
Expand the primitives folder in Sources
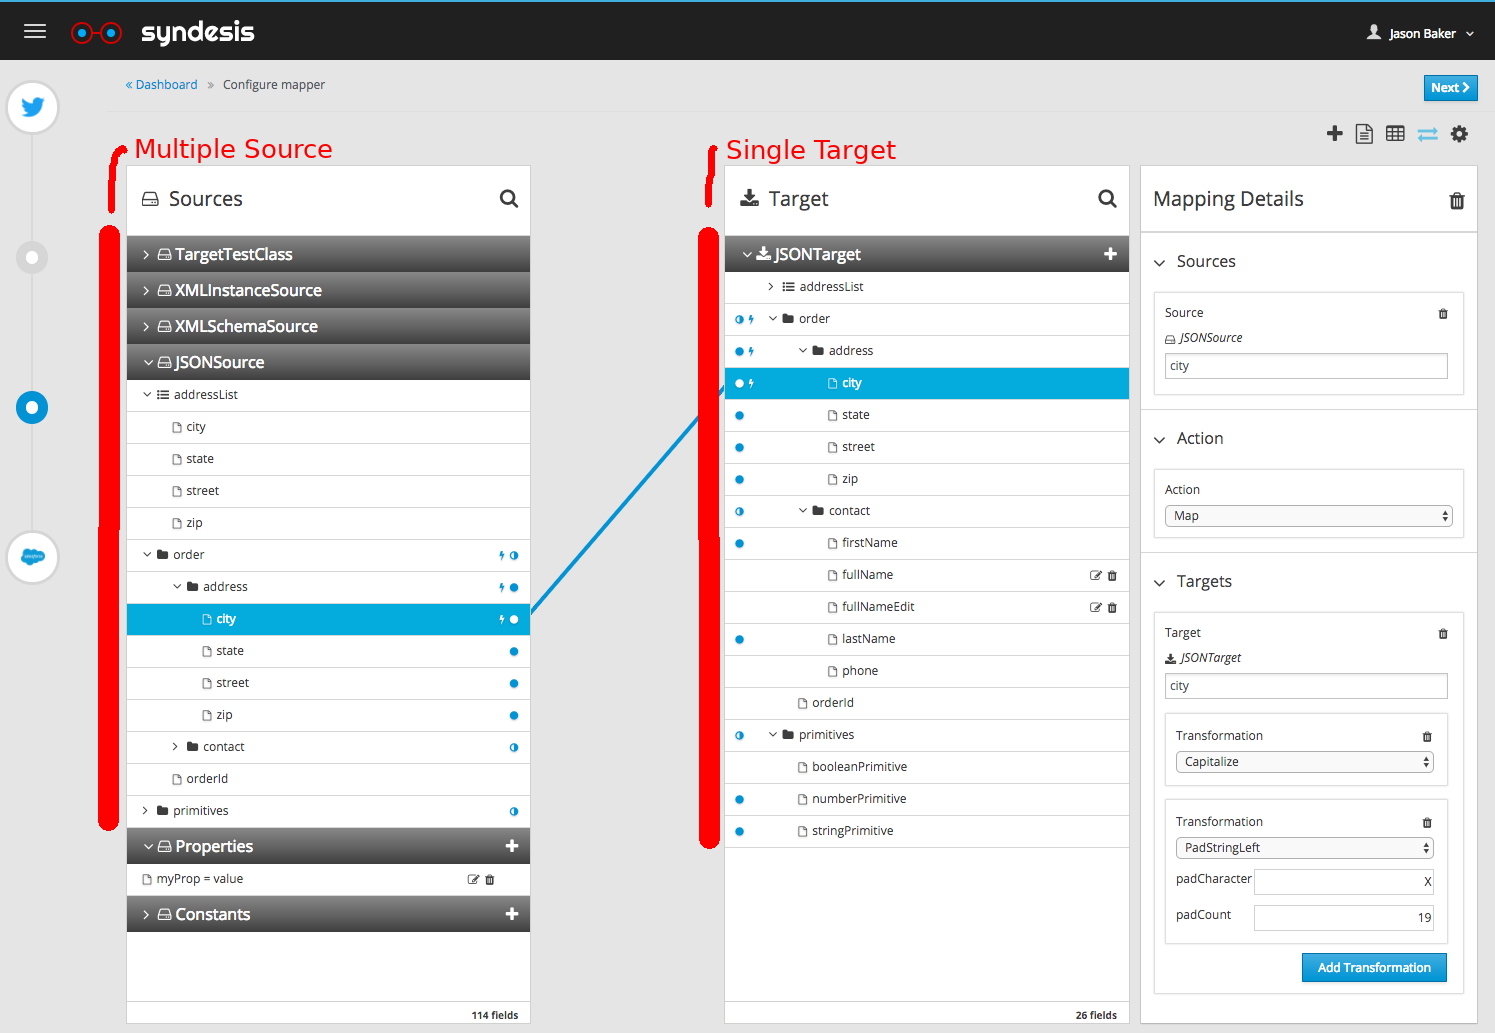[146, 810]
